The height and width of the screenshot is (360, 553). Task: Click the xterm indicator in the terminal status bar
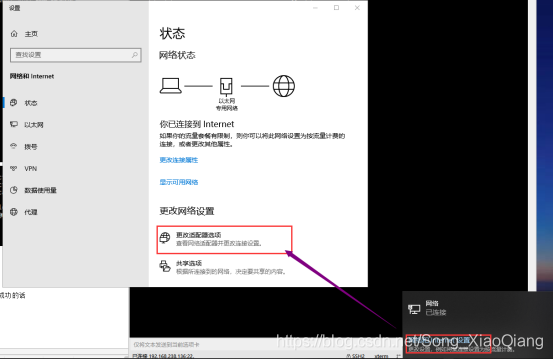382,356
